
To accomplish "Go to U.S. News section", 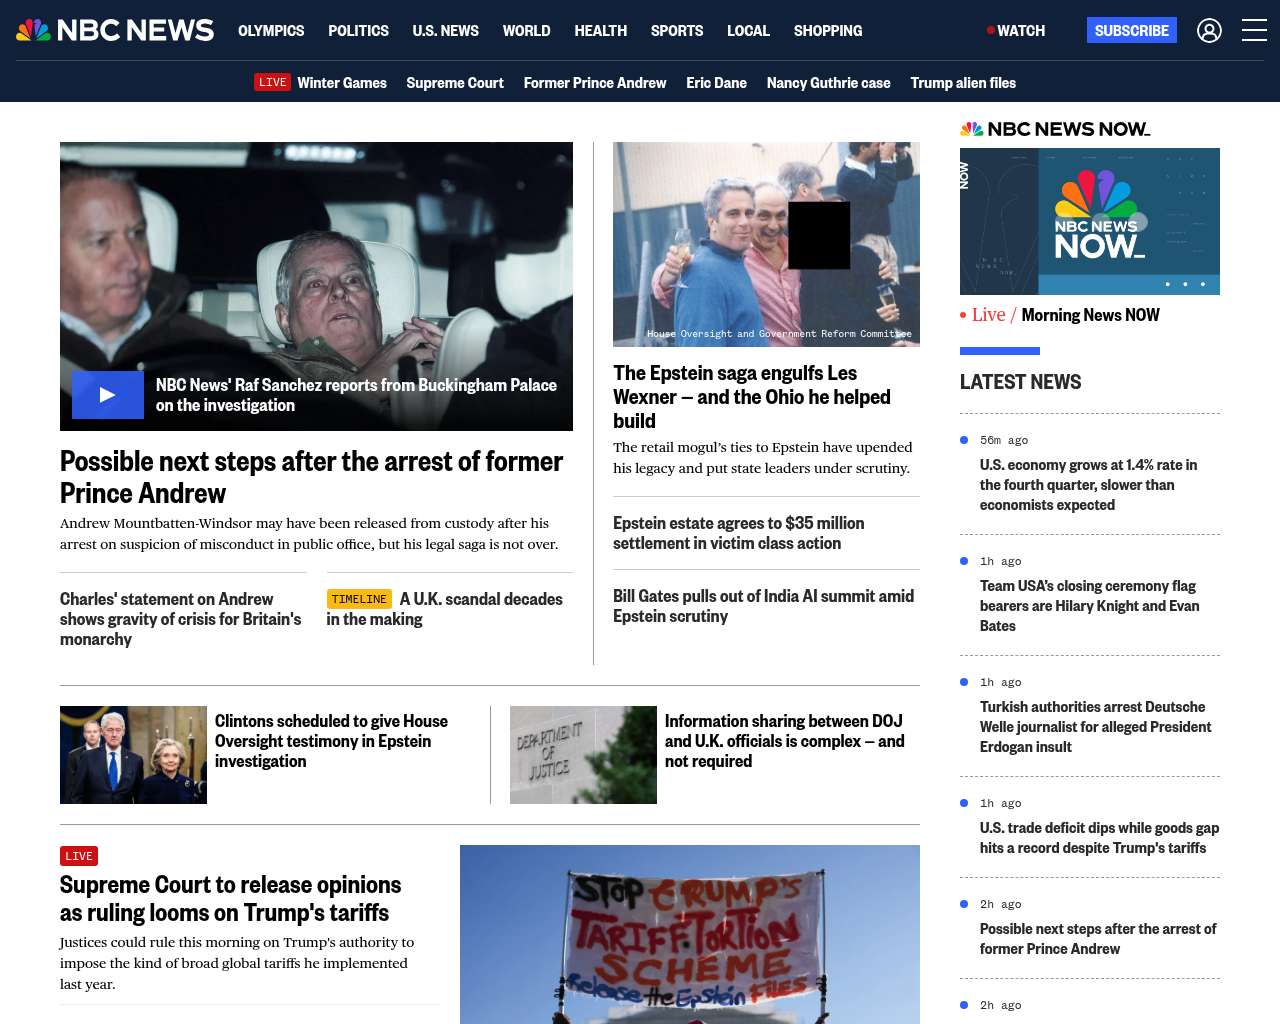I will [445, 31].
